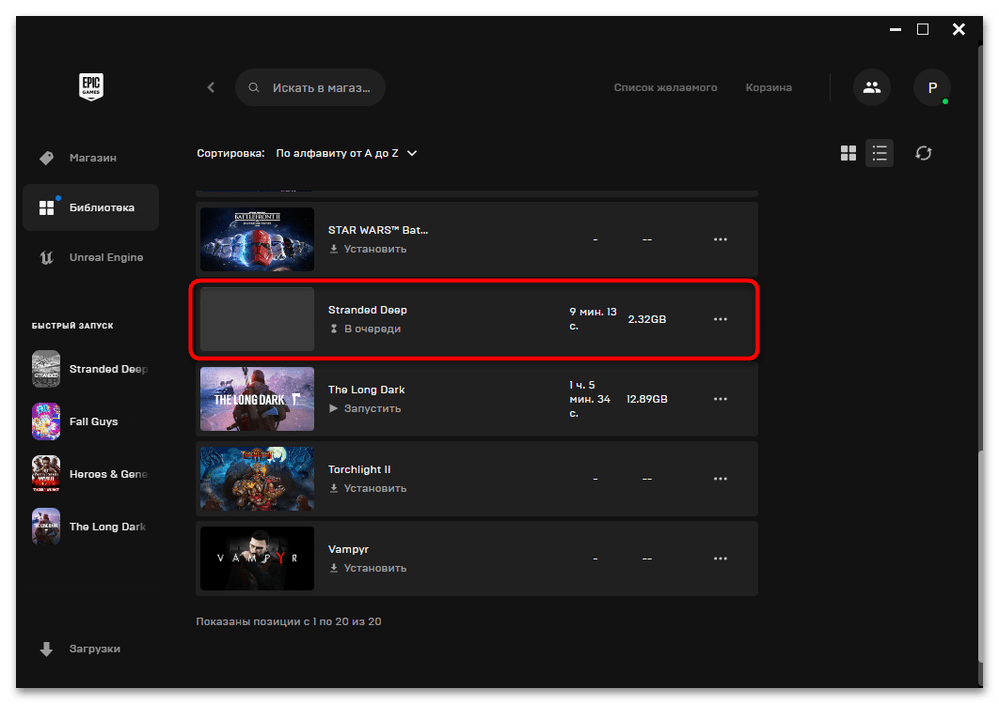Open The Long Dark row three-dots menu
Screen dimensions: 999x704
click(x=720, y=399)
